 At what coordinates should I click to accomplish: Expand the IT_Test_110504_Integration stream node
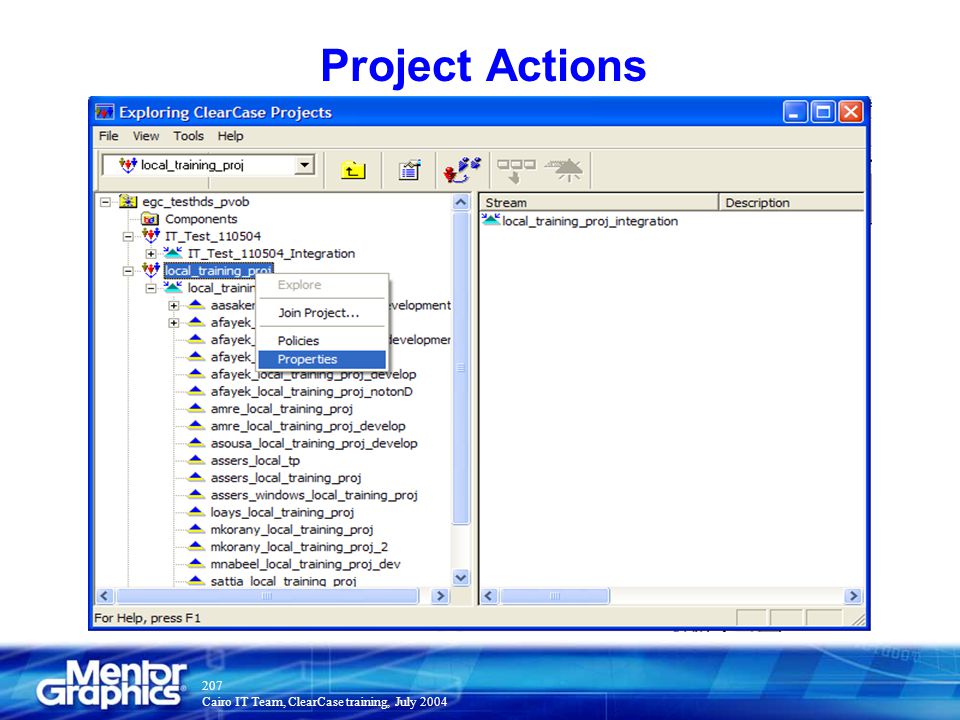[x=151, y=253]
